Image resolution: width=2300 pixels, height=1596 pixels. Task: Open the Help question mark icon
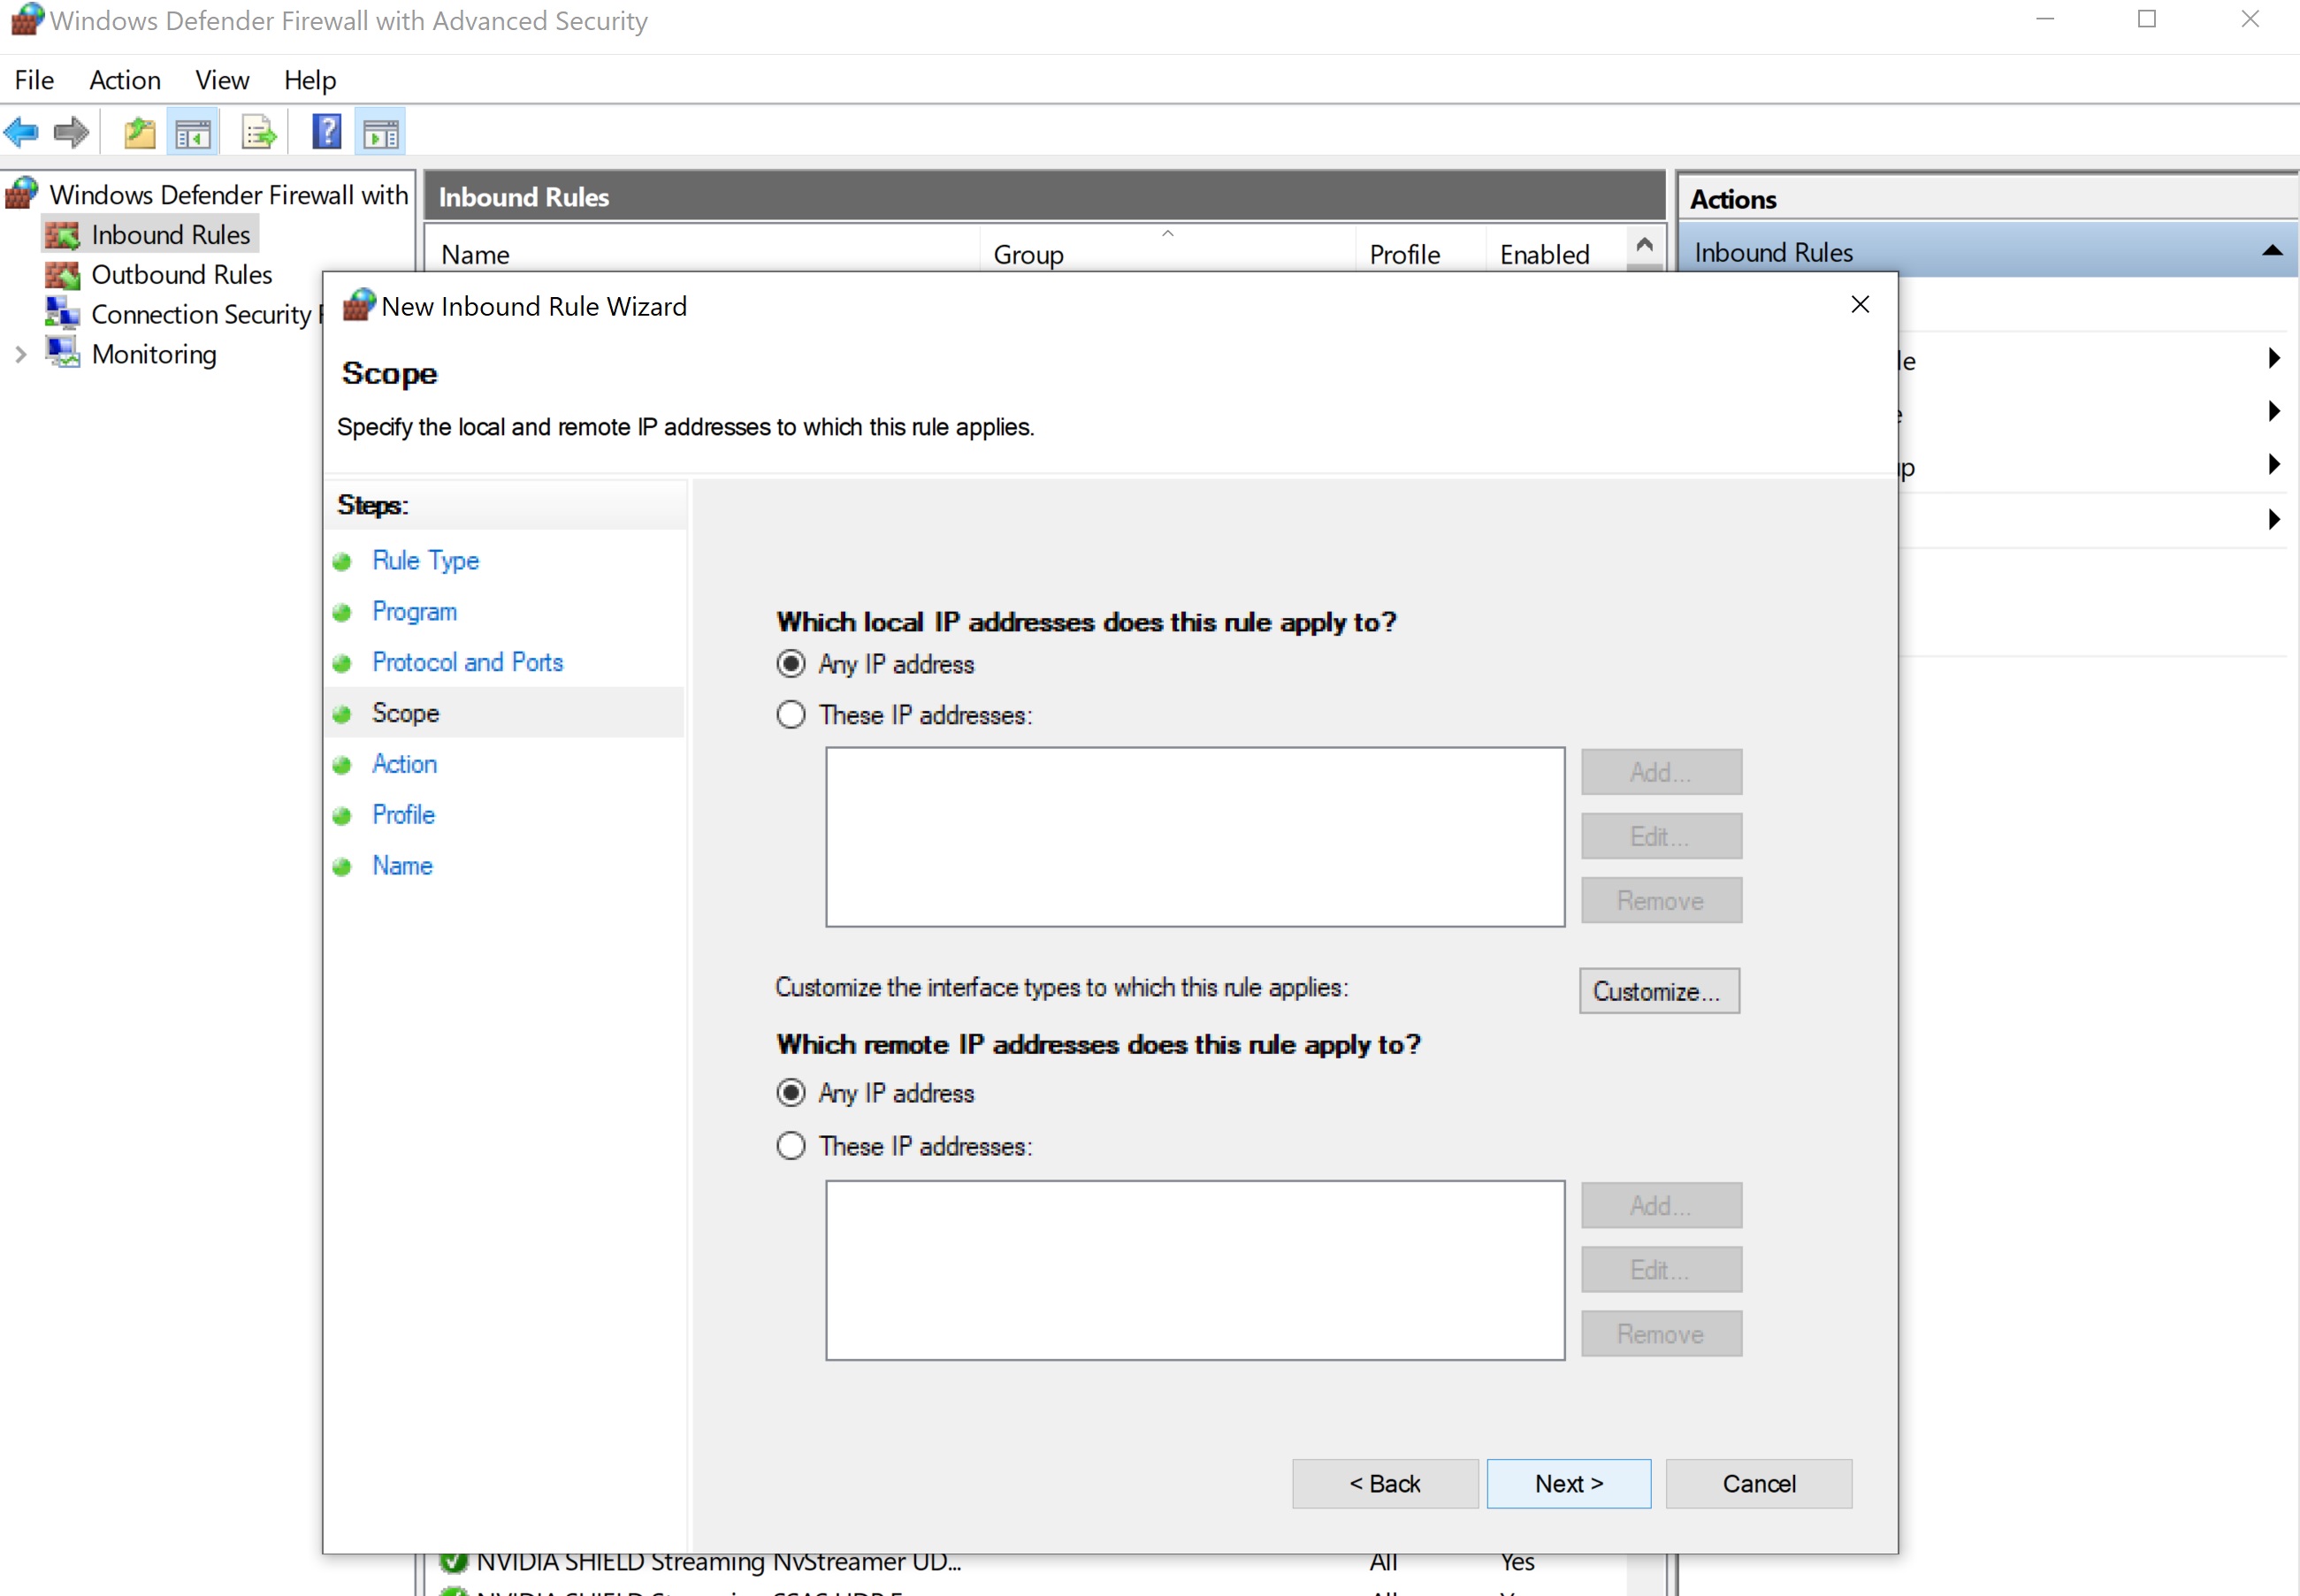pos(326,132)
